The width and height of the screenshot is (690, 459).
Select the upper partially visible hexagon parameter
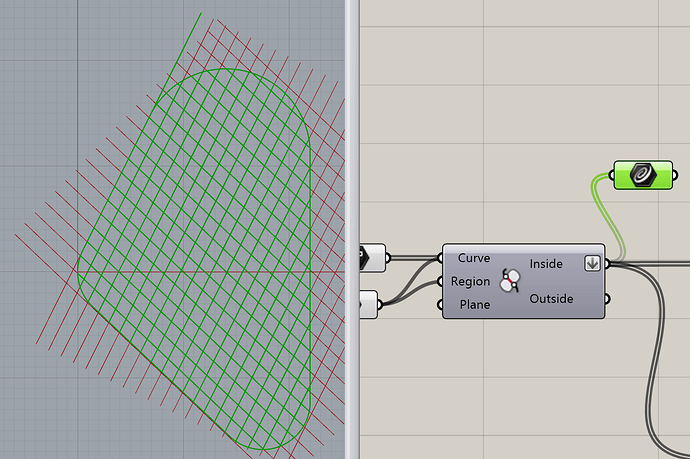coord(372,258)
